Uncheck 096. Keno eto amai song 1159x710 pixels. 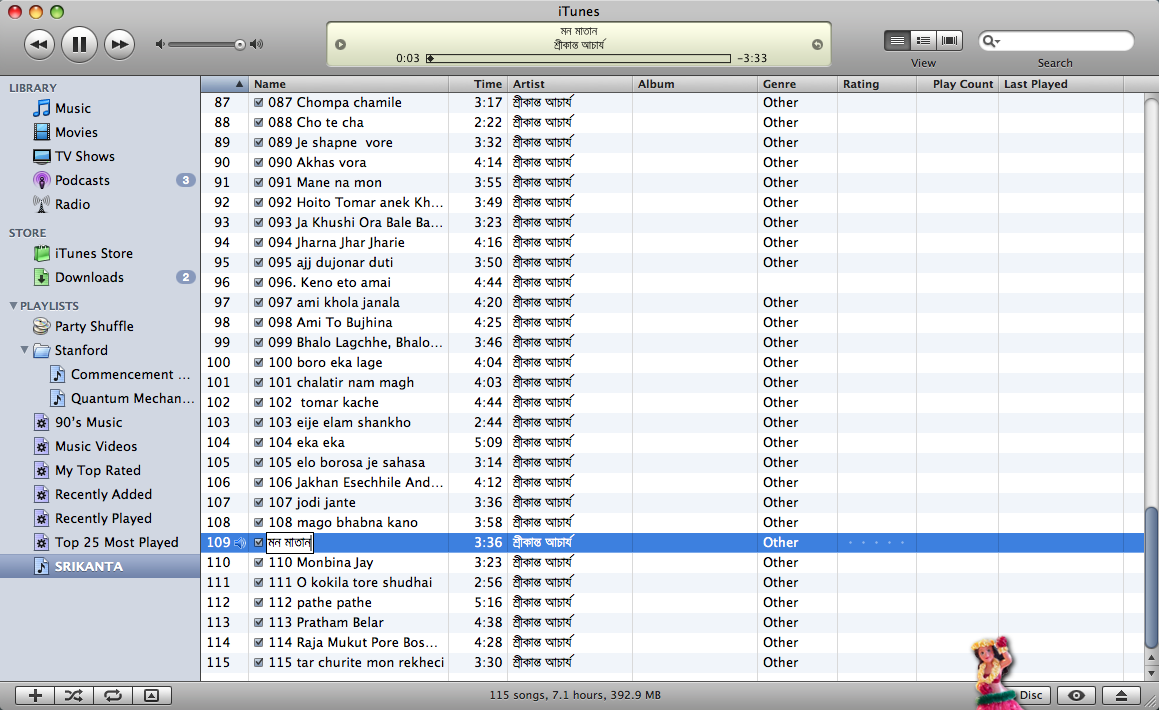pos(259,282)
